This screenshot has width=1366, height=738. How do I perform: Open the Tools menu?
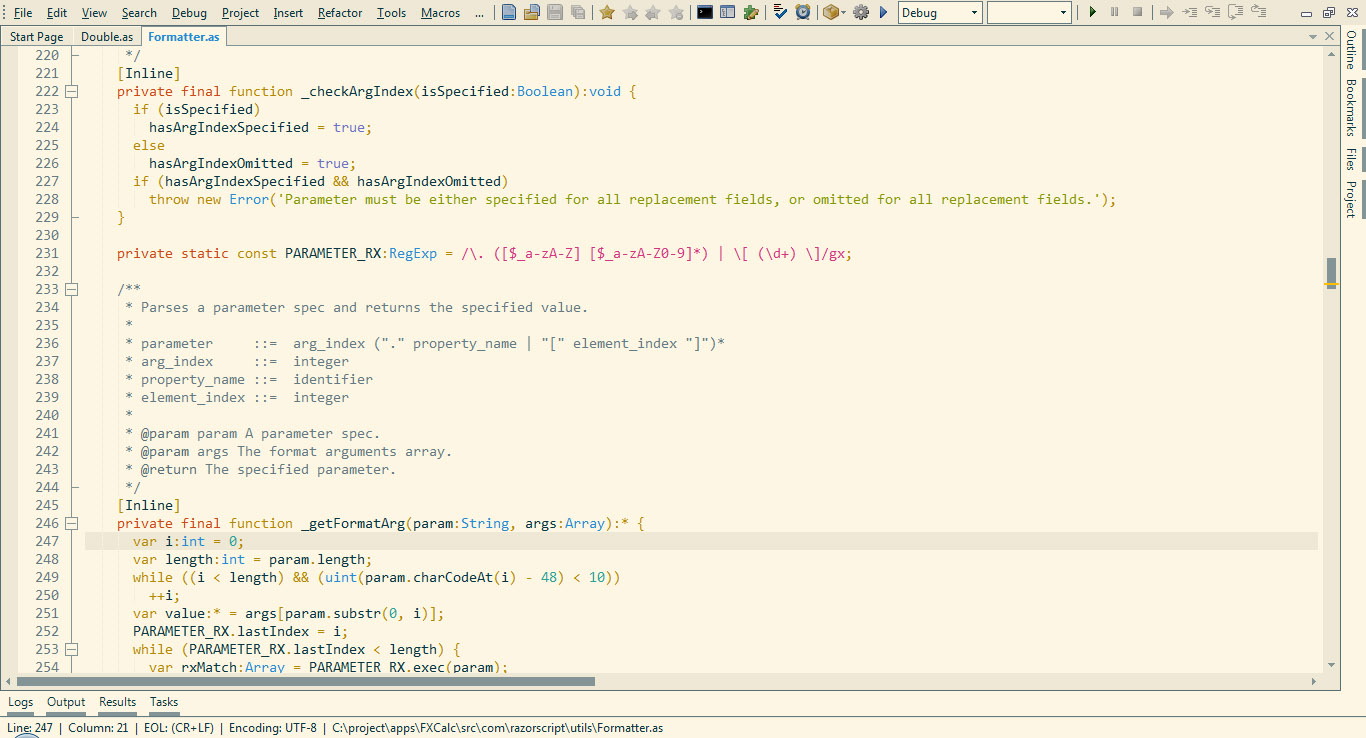tap(391, 13)
